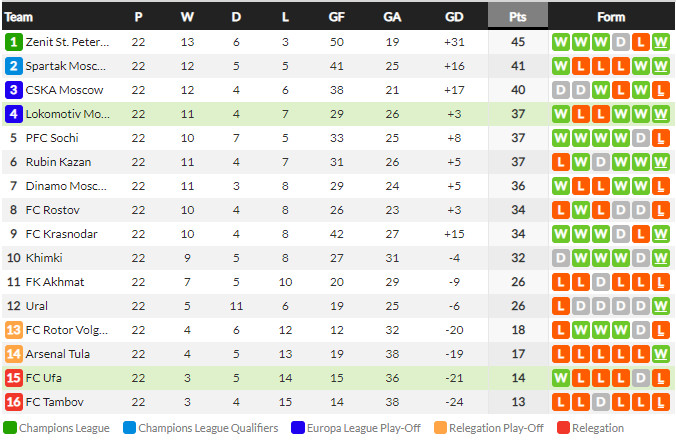Image resolution: width=676 pixels, height=447 pixels.
Task: Open the FC Krasnodar team link
Action: (x=62, y=234)
